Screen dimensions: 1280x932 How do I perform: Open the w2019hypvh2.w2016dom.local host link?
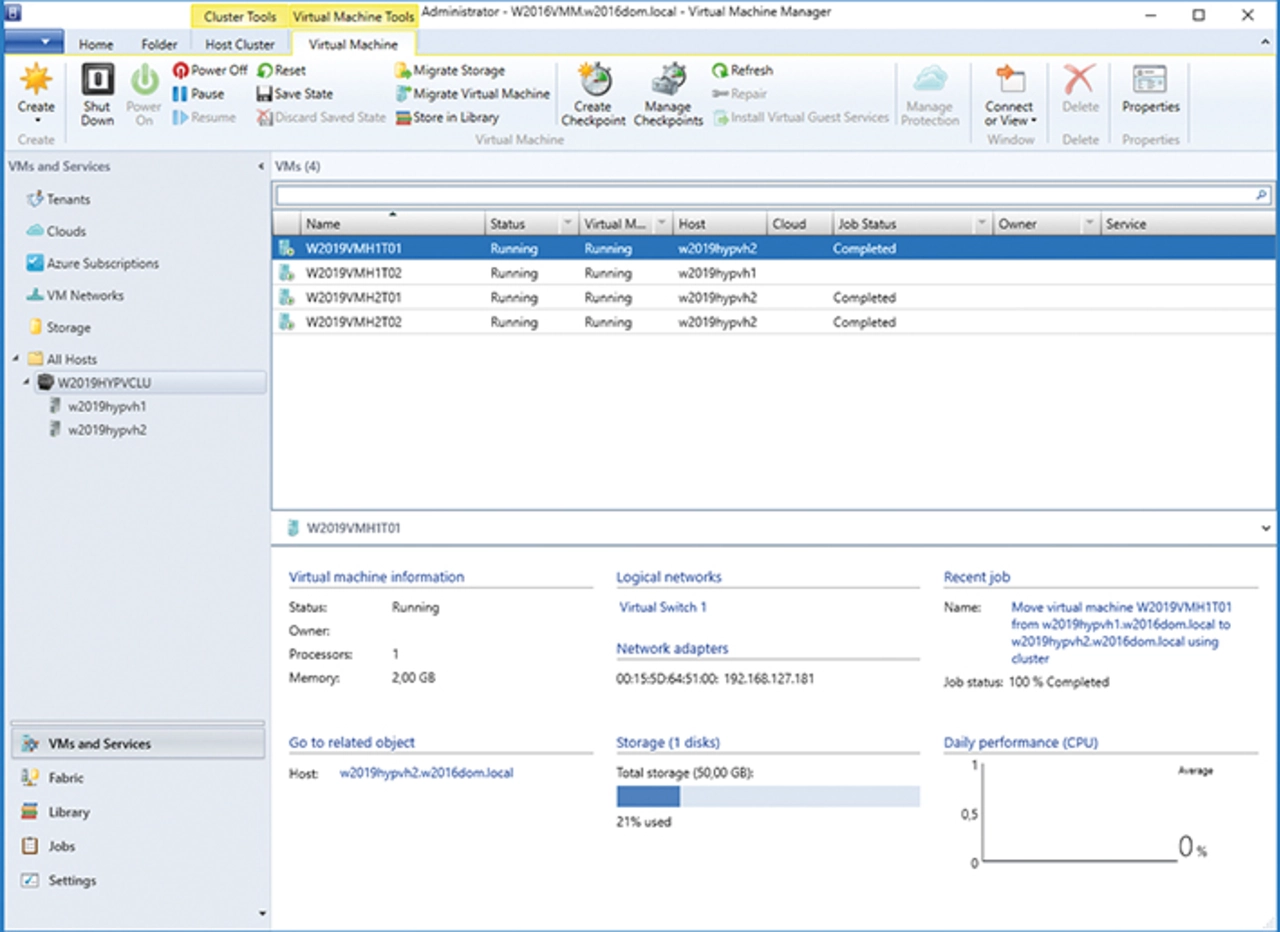[x=426, y=773]
